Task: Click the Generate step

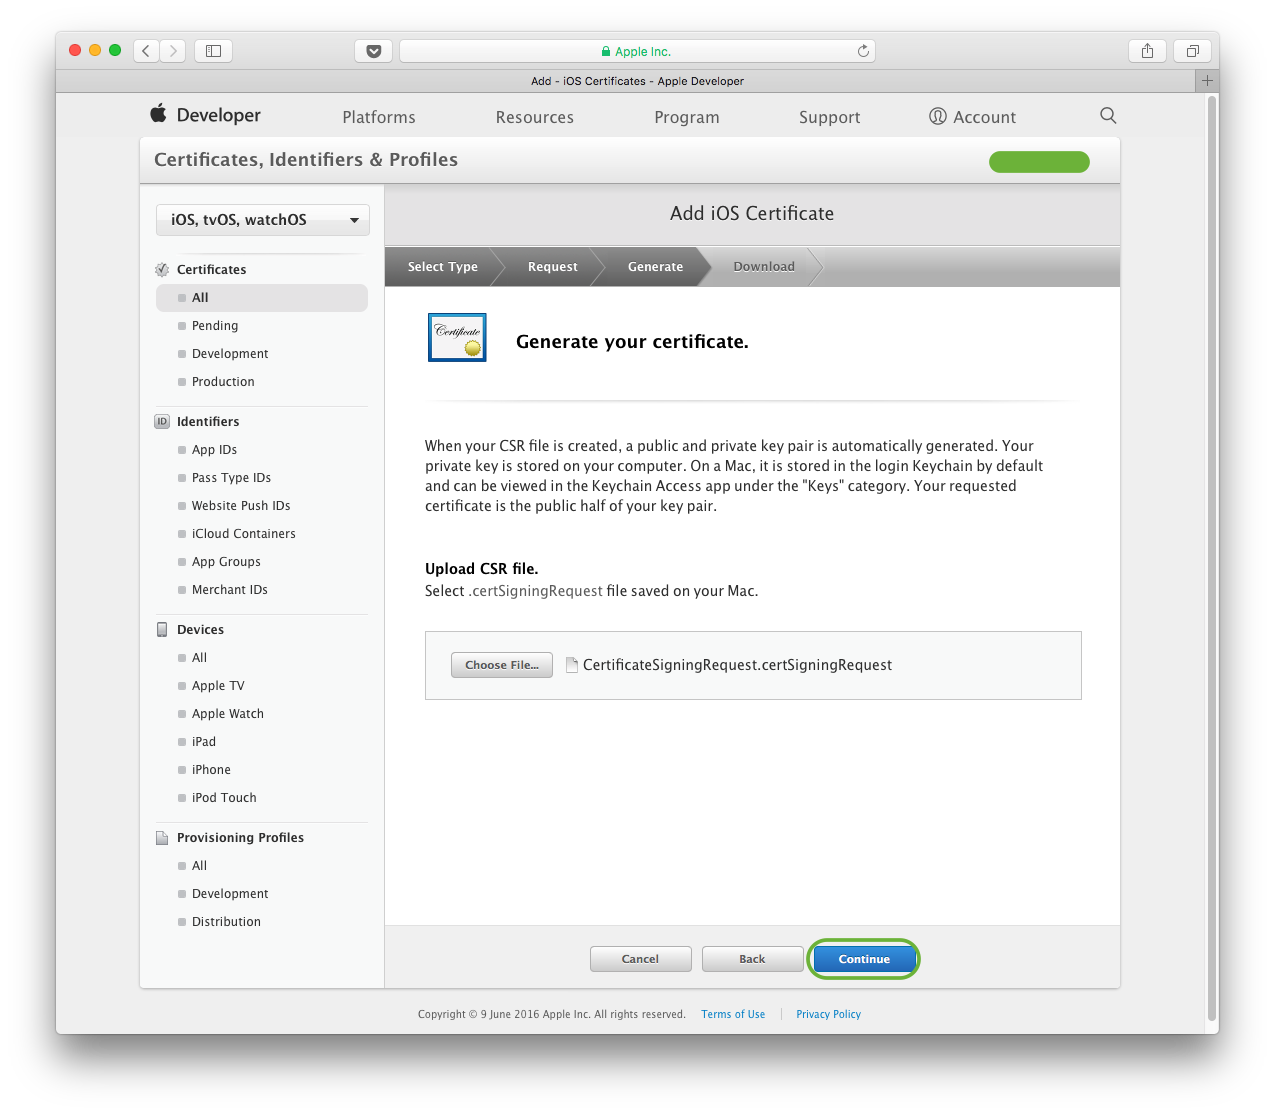Action: tap(656, 267)
